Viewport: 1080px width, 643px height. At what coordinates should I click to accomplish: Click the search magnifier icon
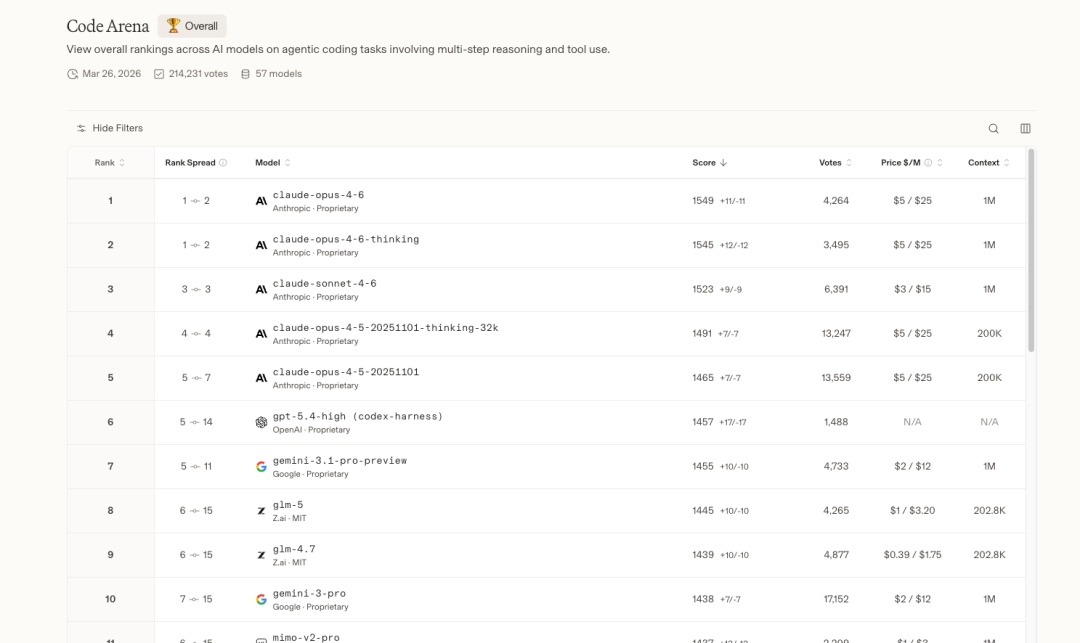tap(993, 128)
